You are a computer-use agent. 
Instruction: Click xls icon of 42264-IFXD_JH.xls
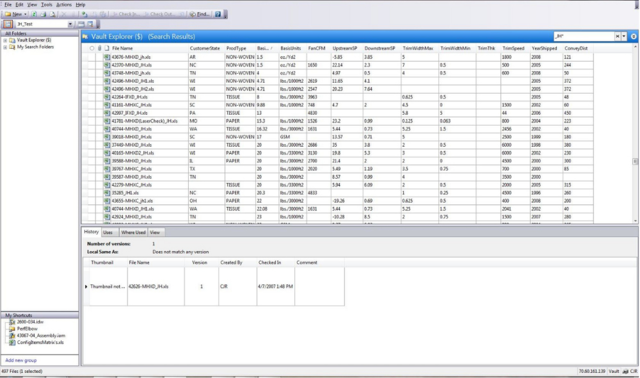tap(107, 97)
